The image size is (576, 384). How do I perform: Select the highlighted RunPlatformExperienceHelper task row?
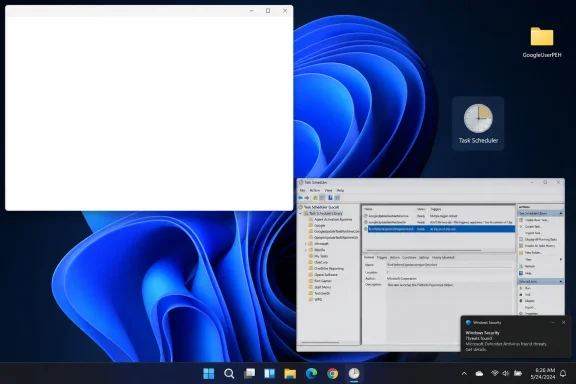coord(439,229)
